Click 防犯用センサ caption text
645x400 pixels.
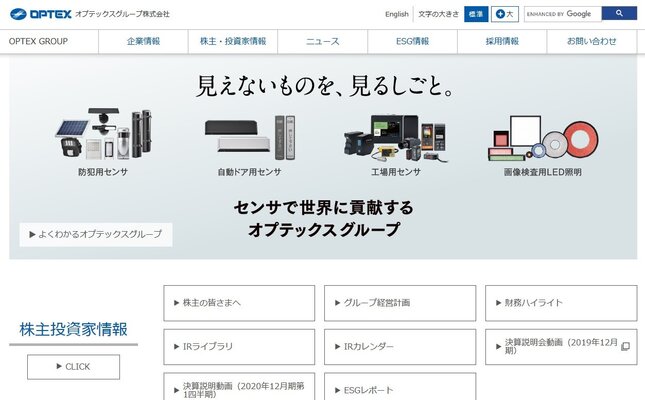(x=103, y=172)
